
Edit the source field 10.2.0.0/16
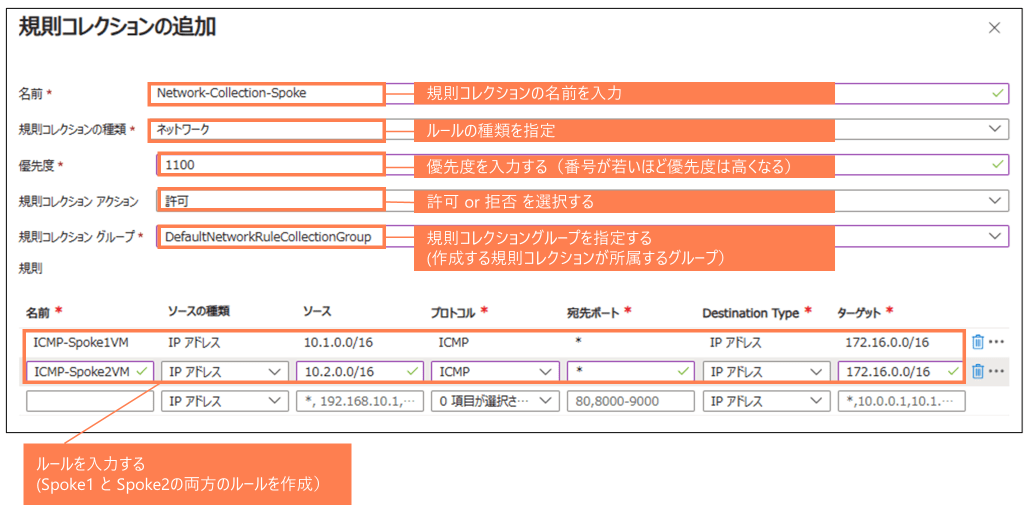(360, 372)
